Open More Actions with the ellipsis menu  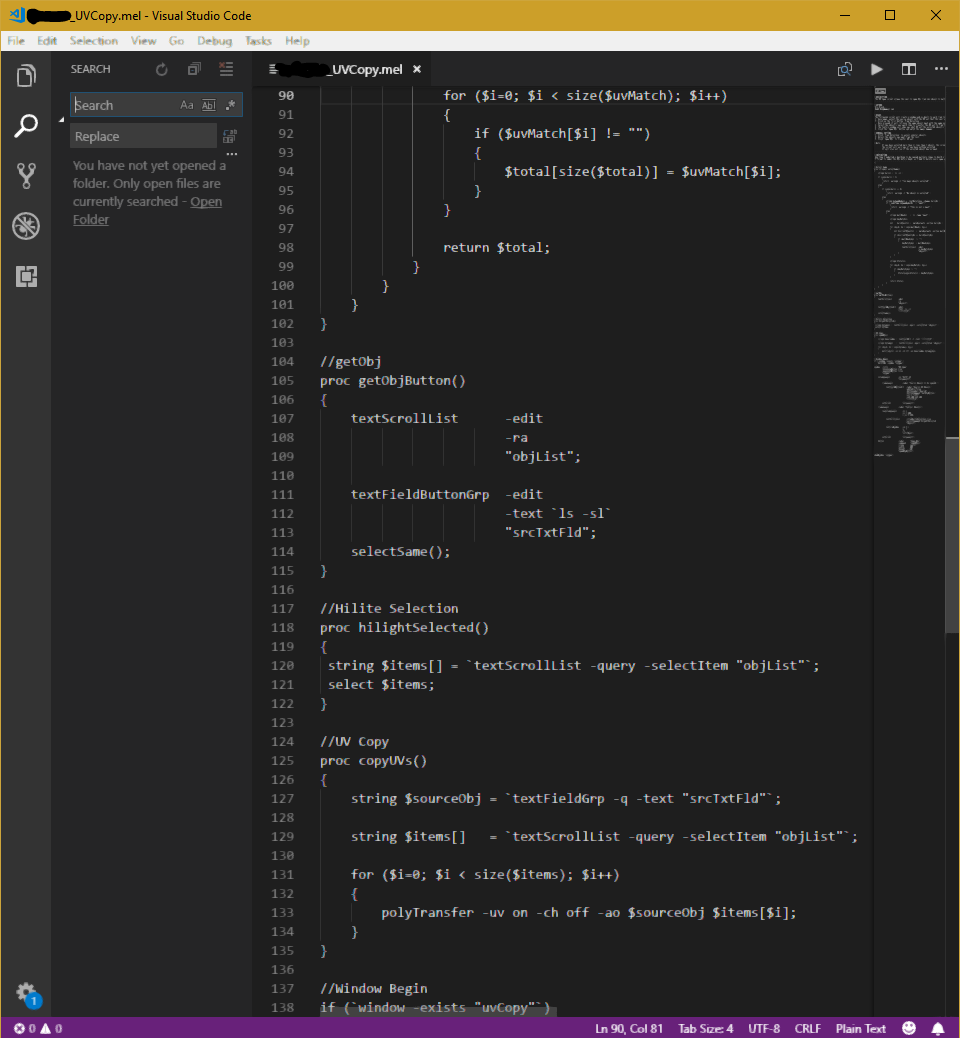pyautogui.click(x=940, y=69)
